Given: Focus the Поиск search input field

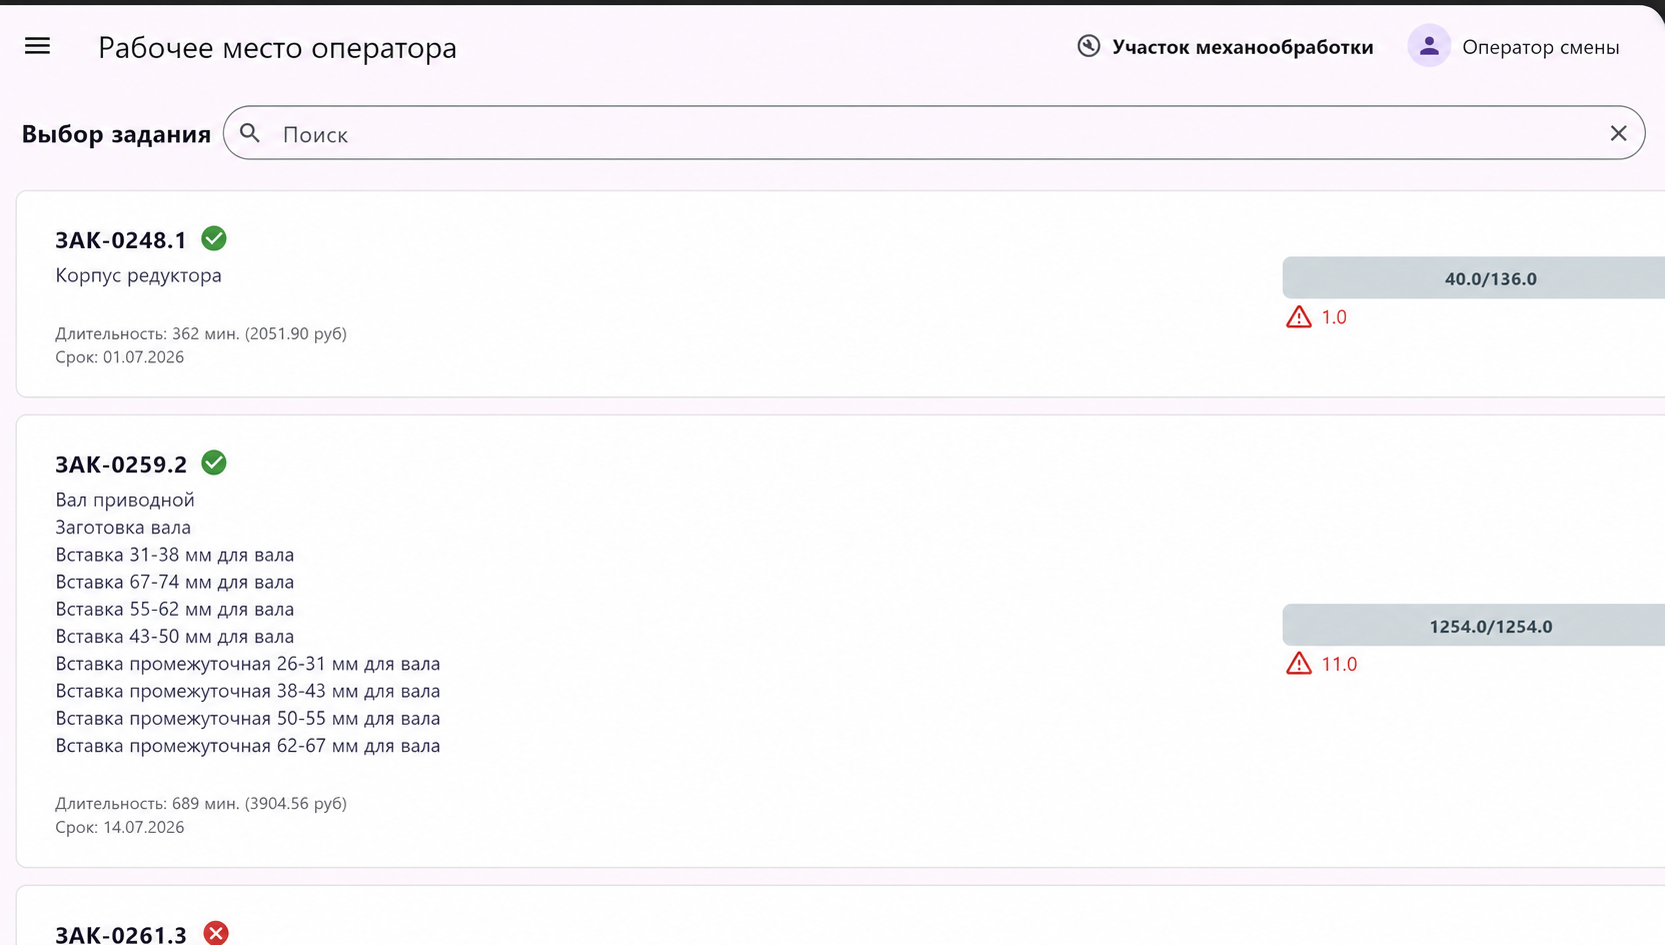Looking at the screenshot, I should tap(934, 133).
